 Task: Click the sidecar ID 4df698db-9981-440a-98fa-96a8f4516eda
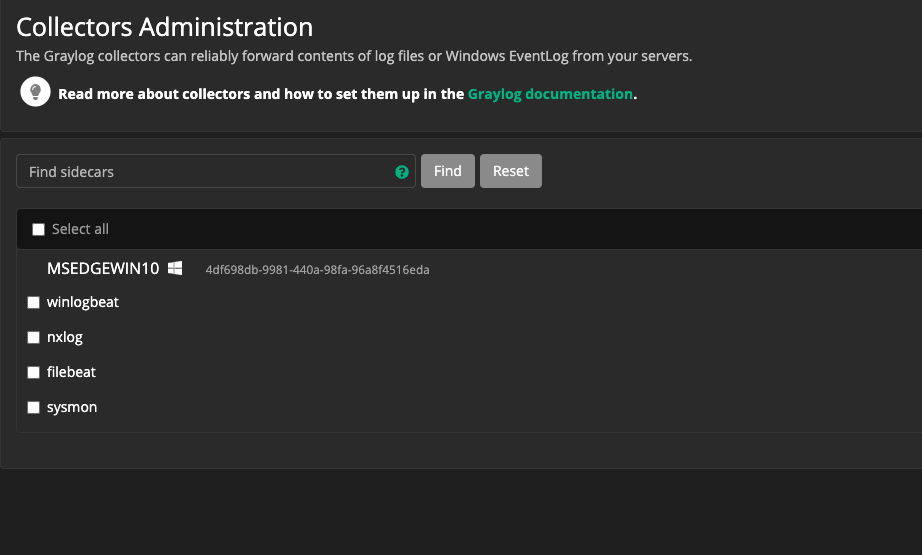click(x=318, y=270)
